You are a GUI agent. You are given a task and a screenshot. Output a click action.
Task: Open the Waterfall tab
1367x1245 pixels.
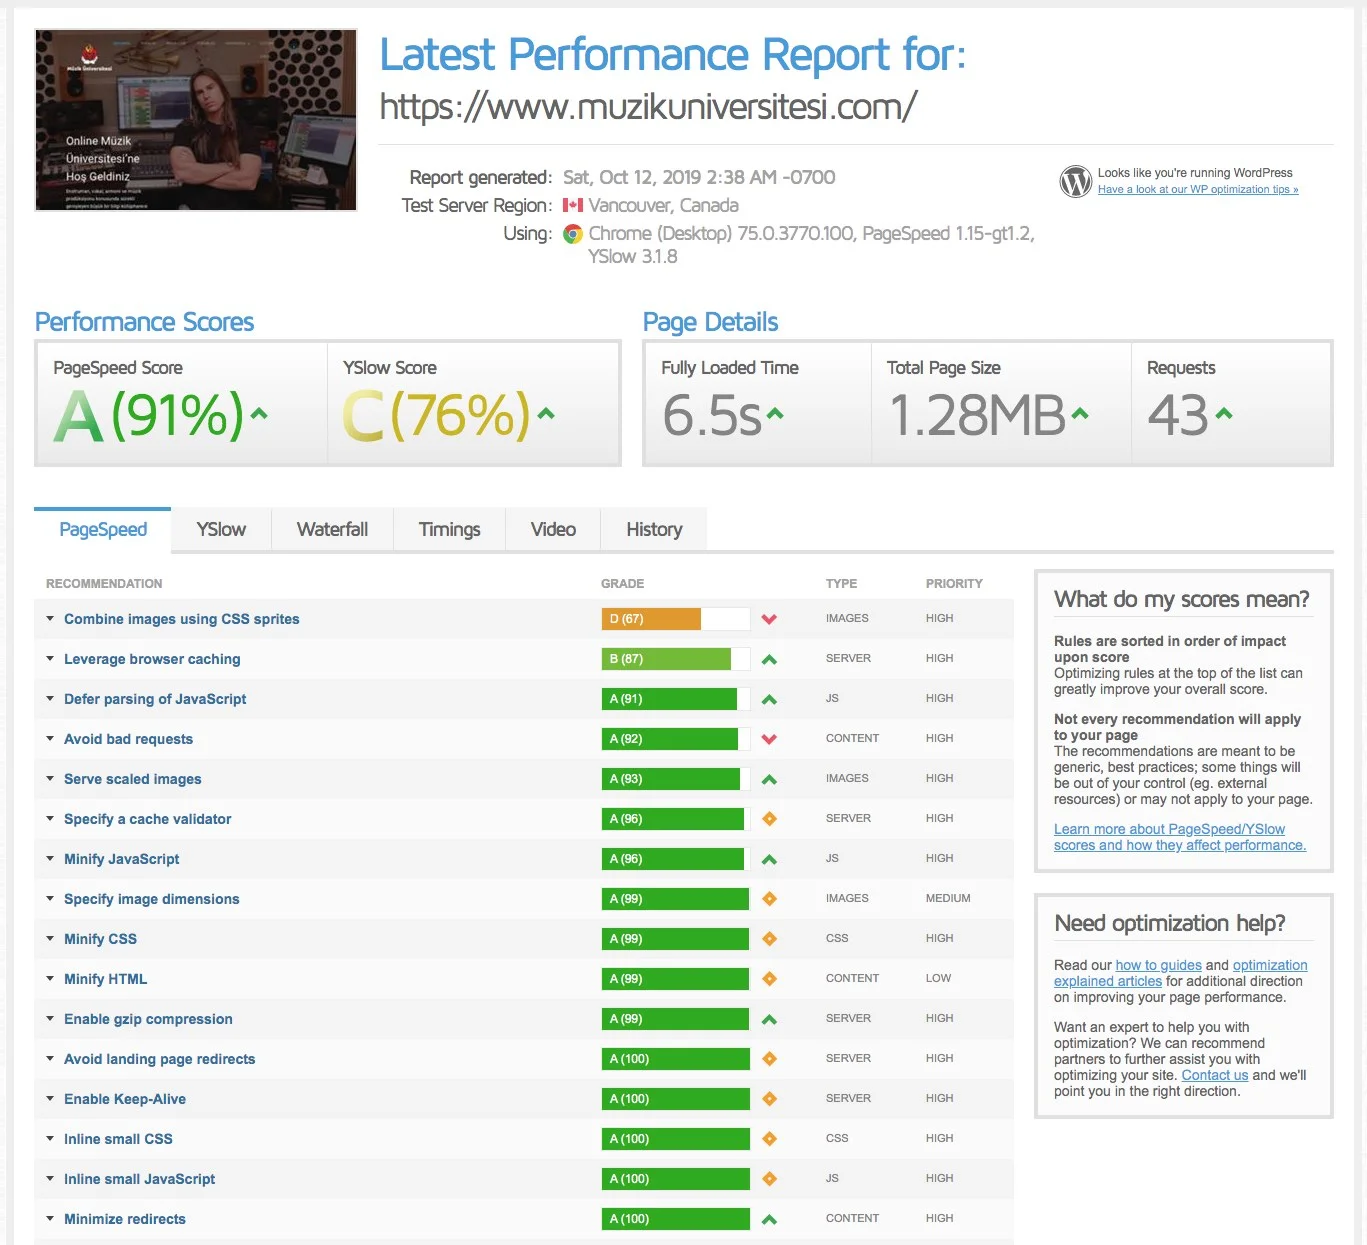[x=332, y=529]
